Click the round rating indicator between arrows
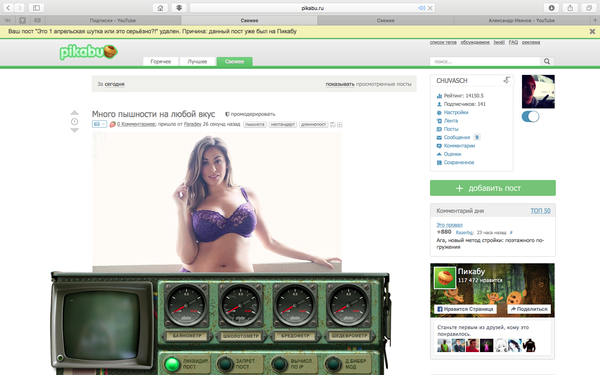 pyautogui.click(x=75, y=121)
